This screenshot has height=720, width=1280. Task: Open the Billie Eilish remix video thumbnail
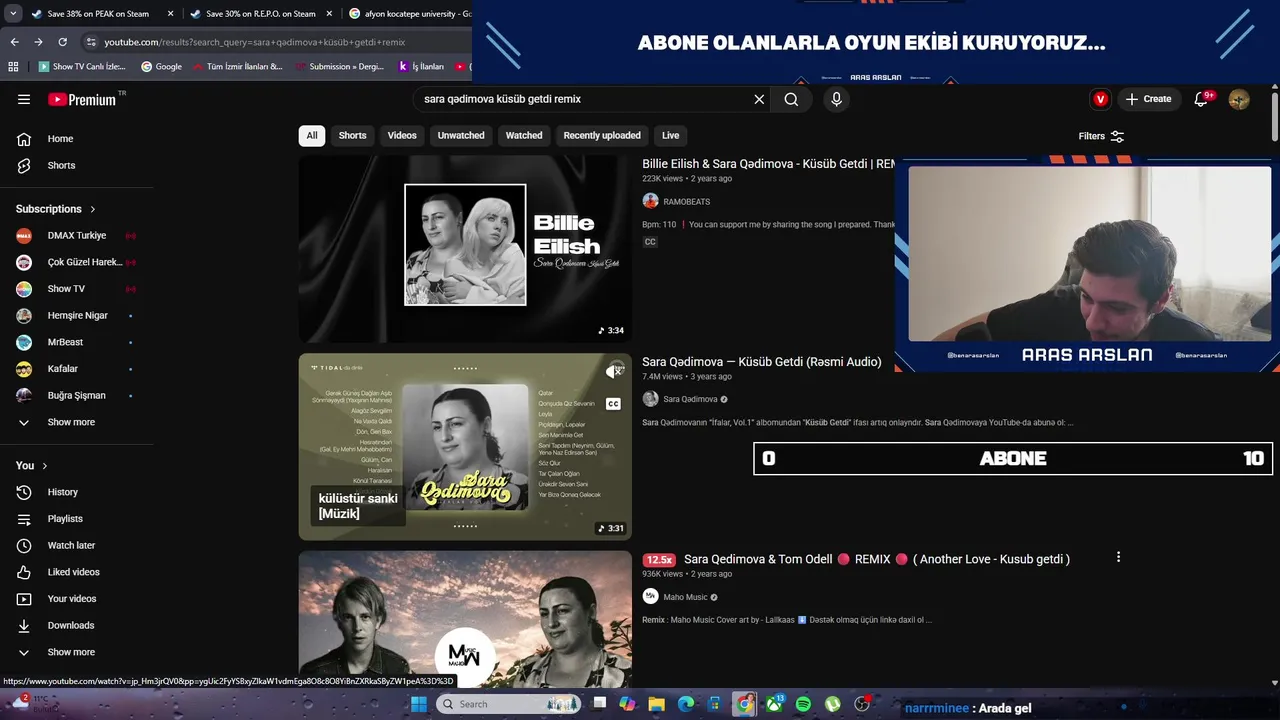click(x=465, y=249)
